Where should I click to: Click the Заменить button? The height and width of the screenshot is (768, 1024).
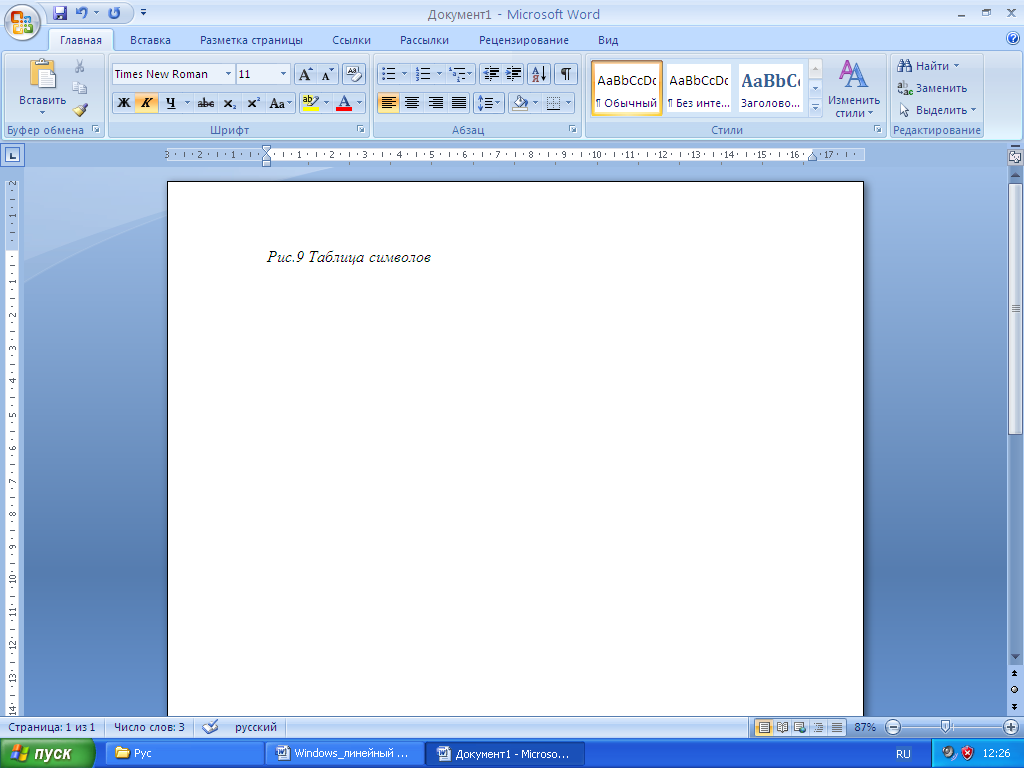[x=932, y=88]
